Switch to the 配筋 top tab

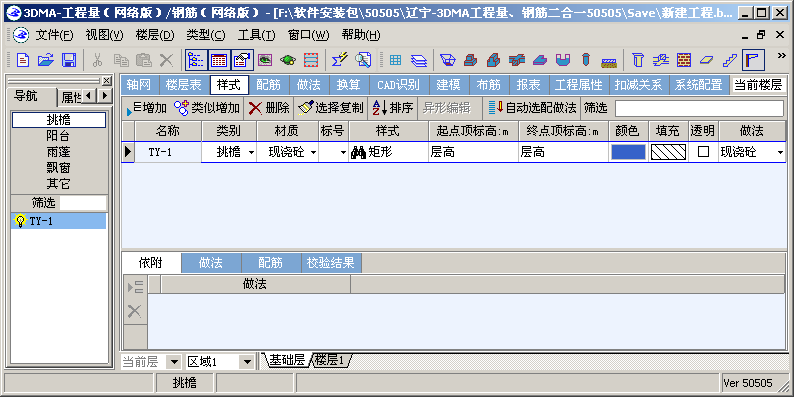point(268,85)
